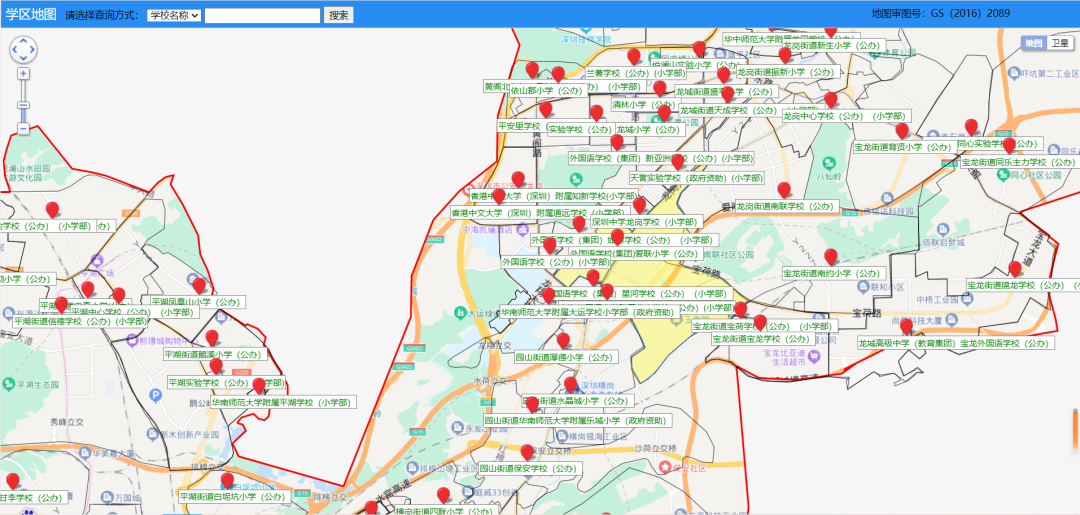Select the 园山街道华南师范大学附属乐城小学 label
The height and width of the screenshot is (515, 1080).
[577, 421]
